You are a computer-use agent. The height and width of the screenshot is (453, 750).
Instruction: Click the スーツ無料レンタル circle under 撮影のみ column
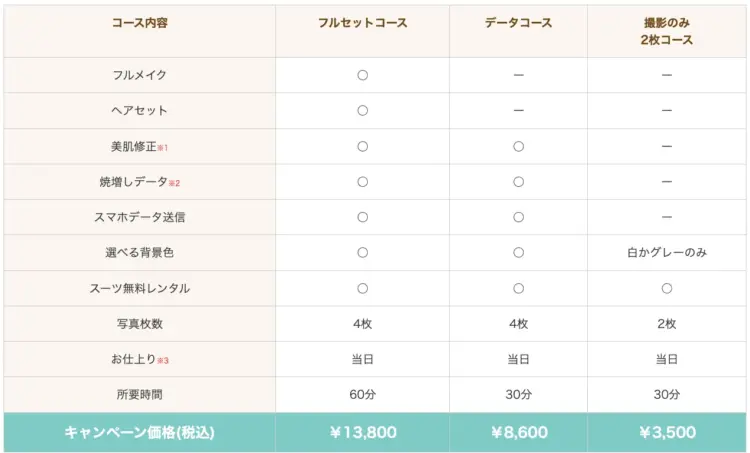click(x=666, y=288)
